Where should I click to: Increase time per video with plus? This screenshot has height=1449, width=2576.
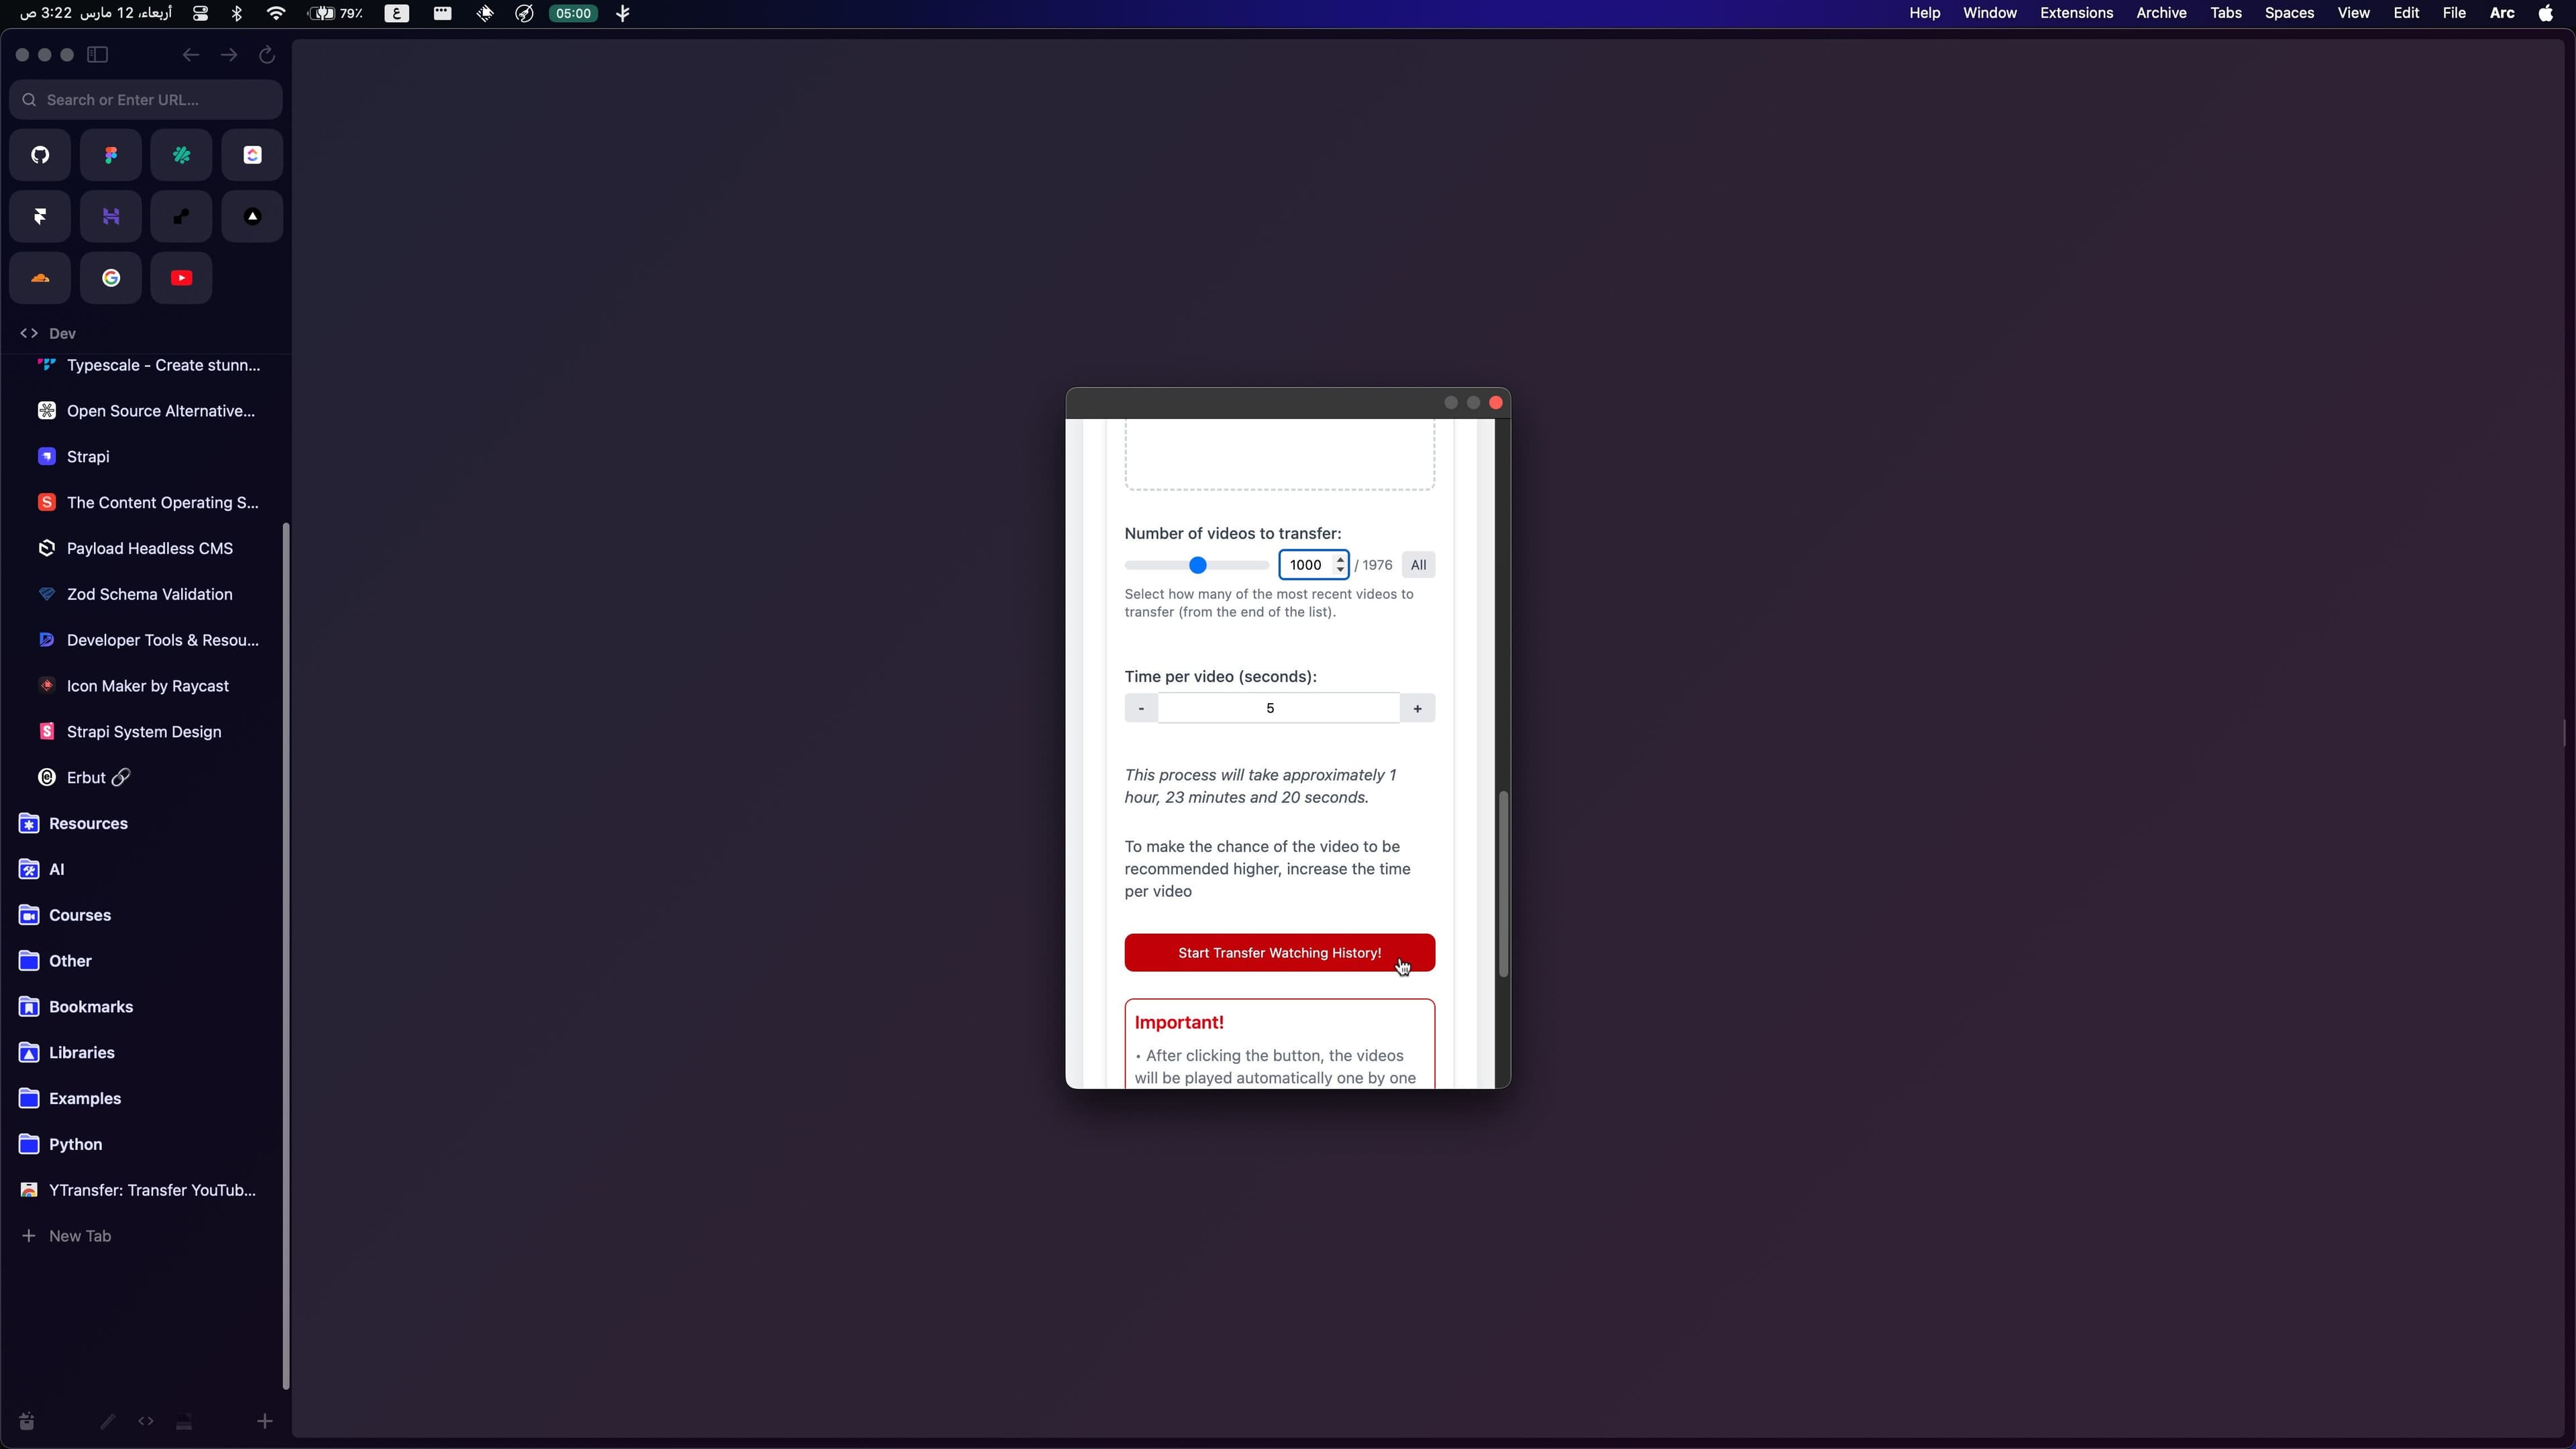tap(1417, 708)
